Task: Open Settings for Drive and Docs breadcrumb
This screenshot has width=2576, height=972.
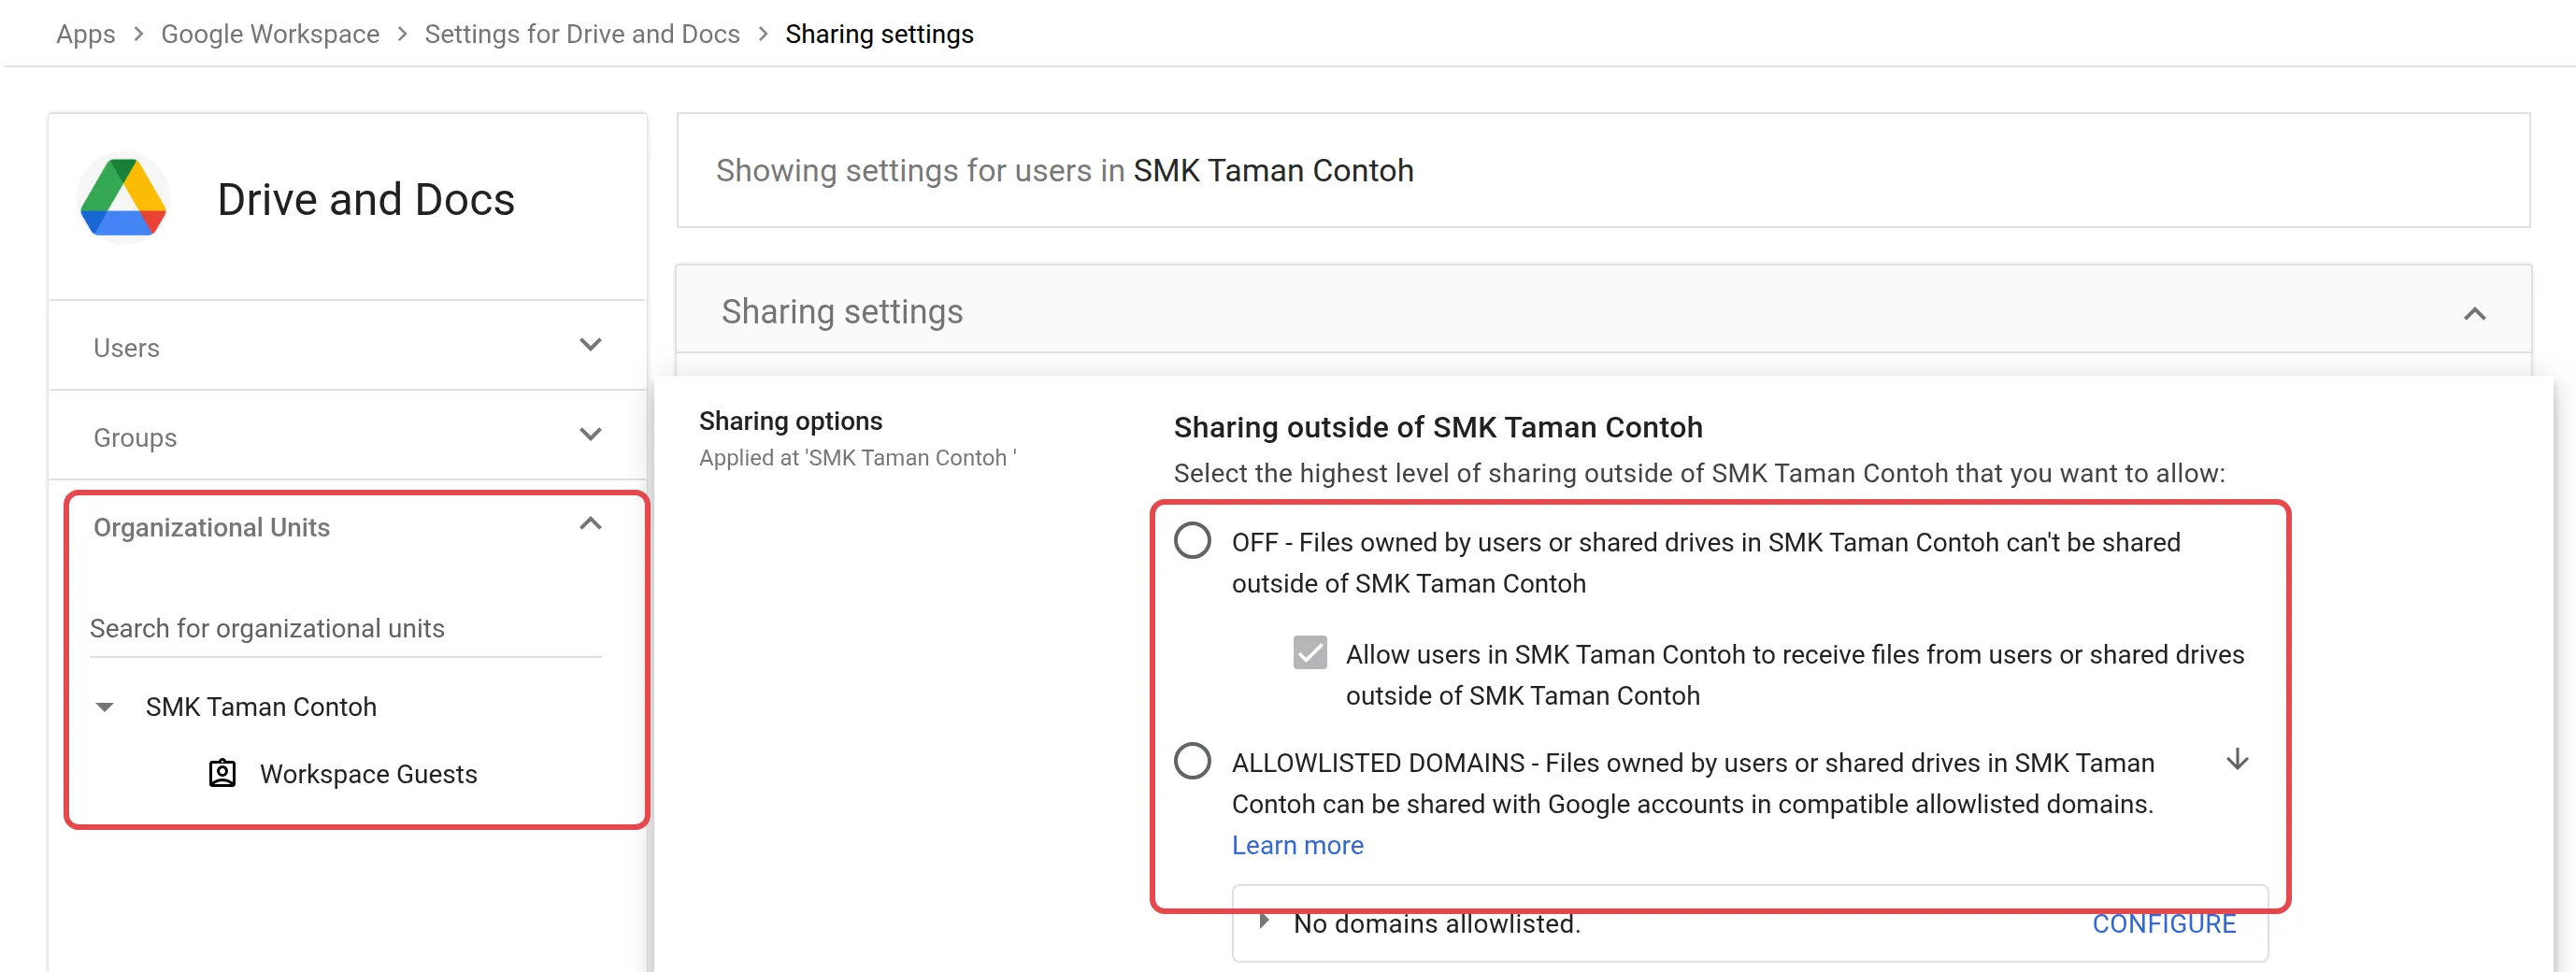Action: pos(582,34)
